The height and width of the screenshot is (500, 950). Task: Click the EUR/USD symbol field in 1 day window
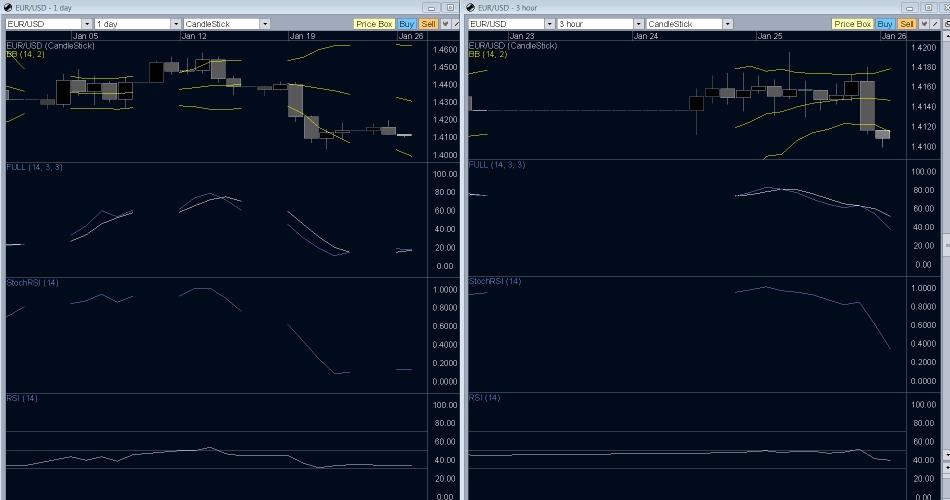tap(44, 24)
